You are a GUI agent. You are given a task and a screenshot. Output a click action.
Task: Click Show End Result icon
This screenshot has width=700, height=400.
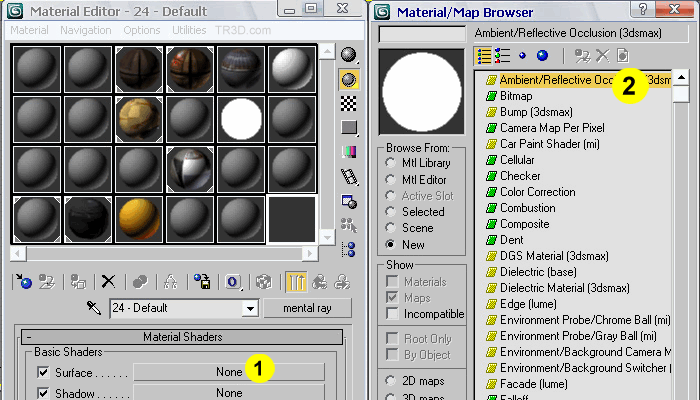pos(296,282)
